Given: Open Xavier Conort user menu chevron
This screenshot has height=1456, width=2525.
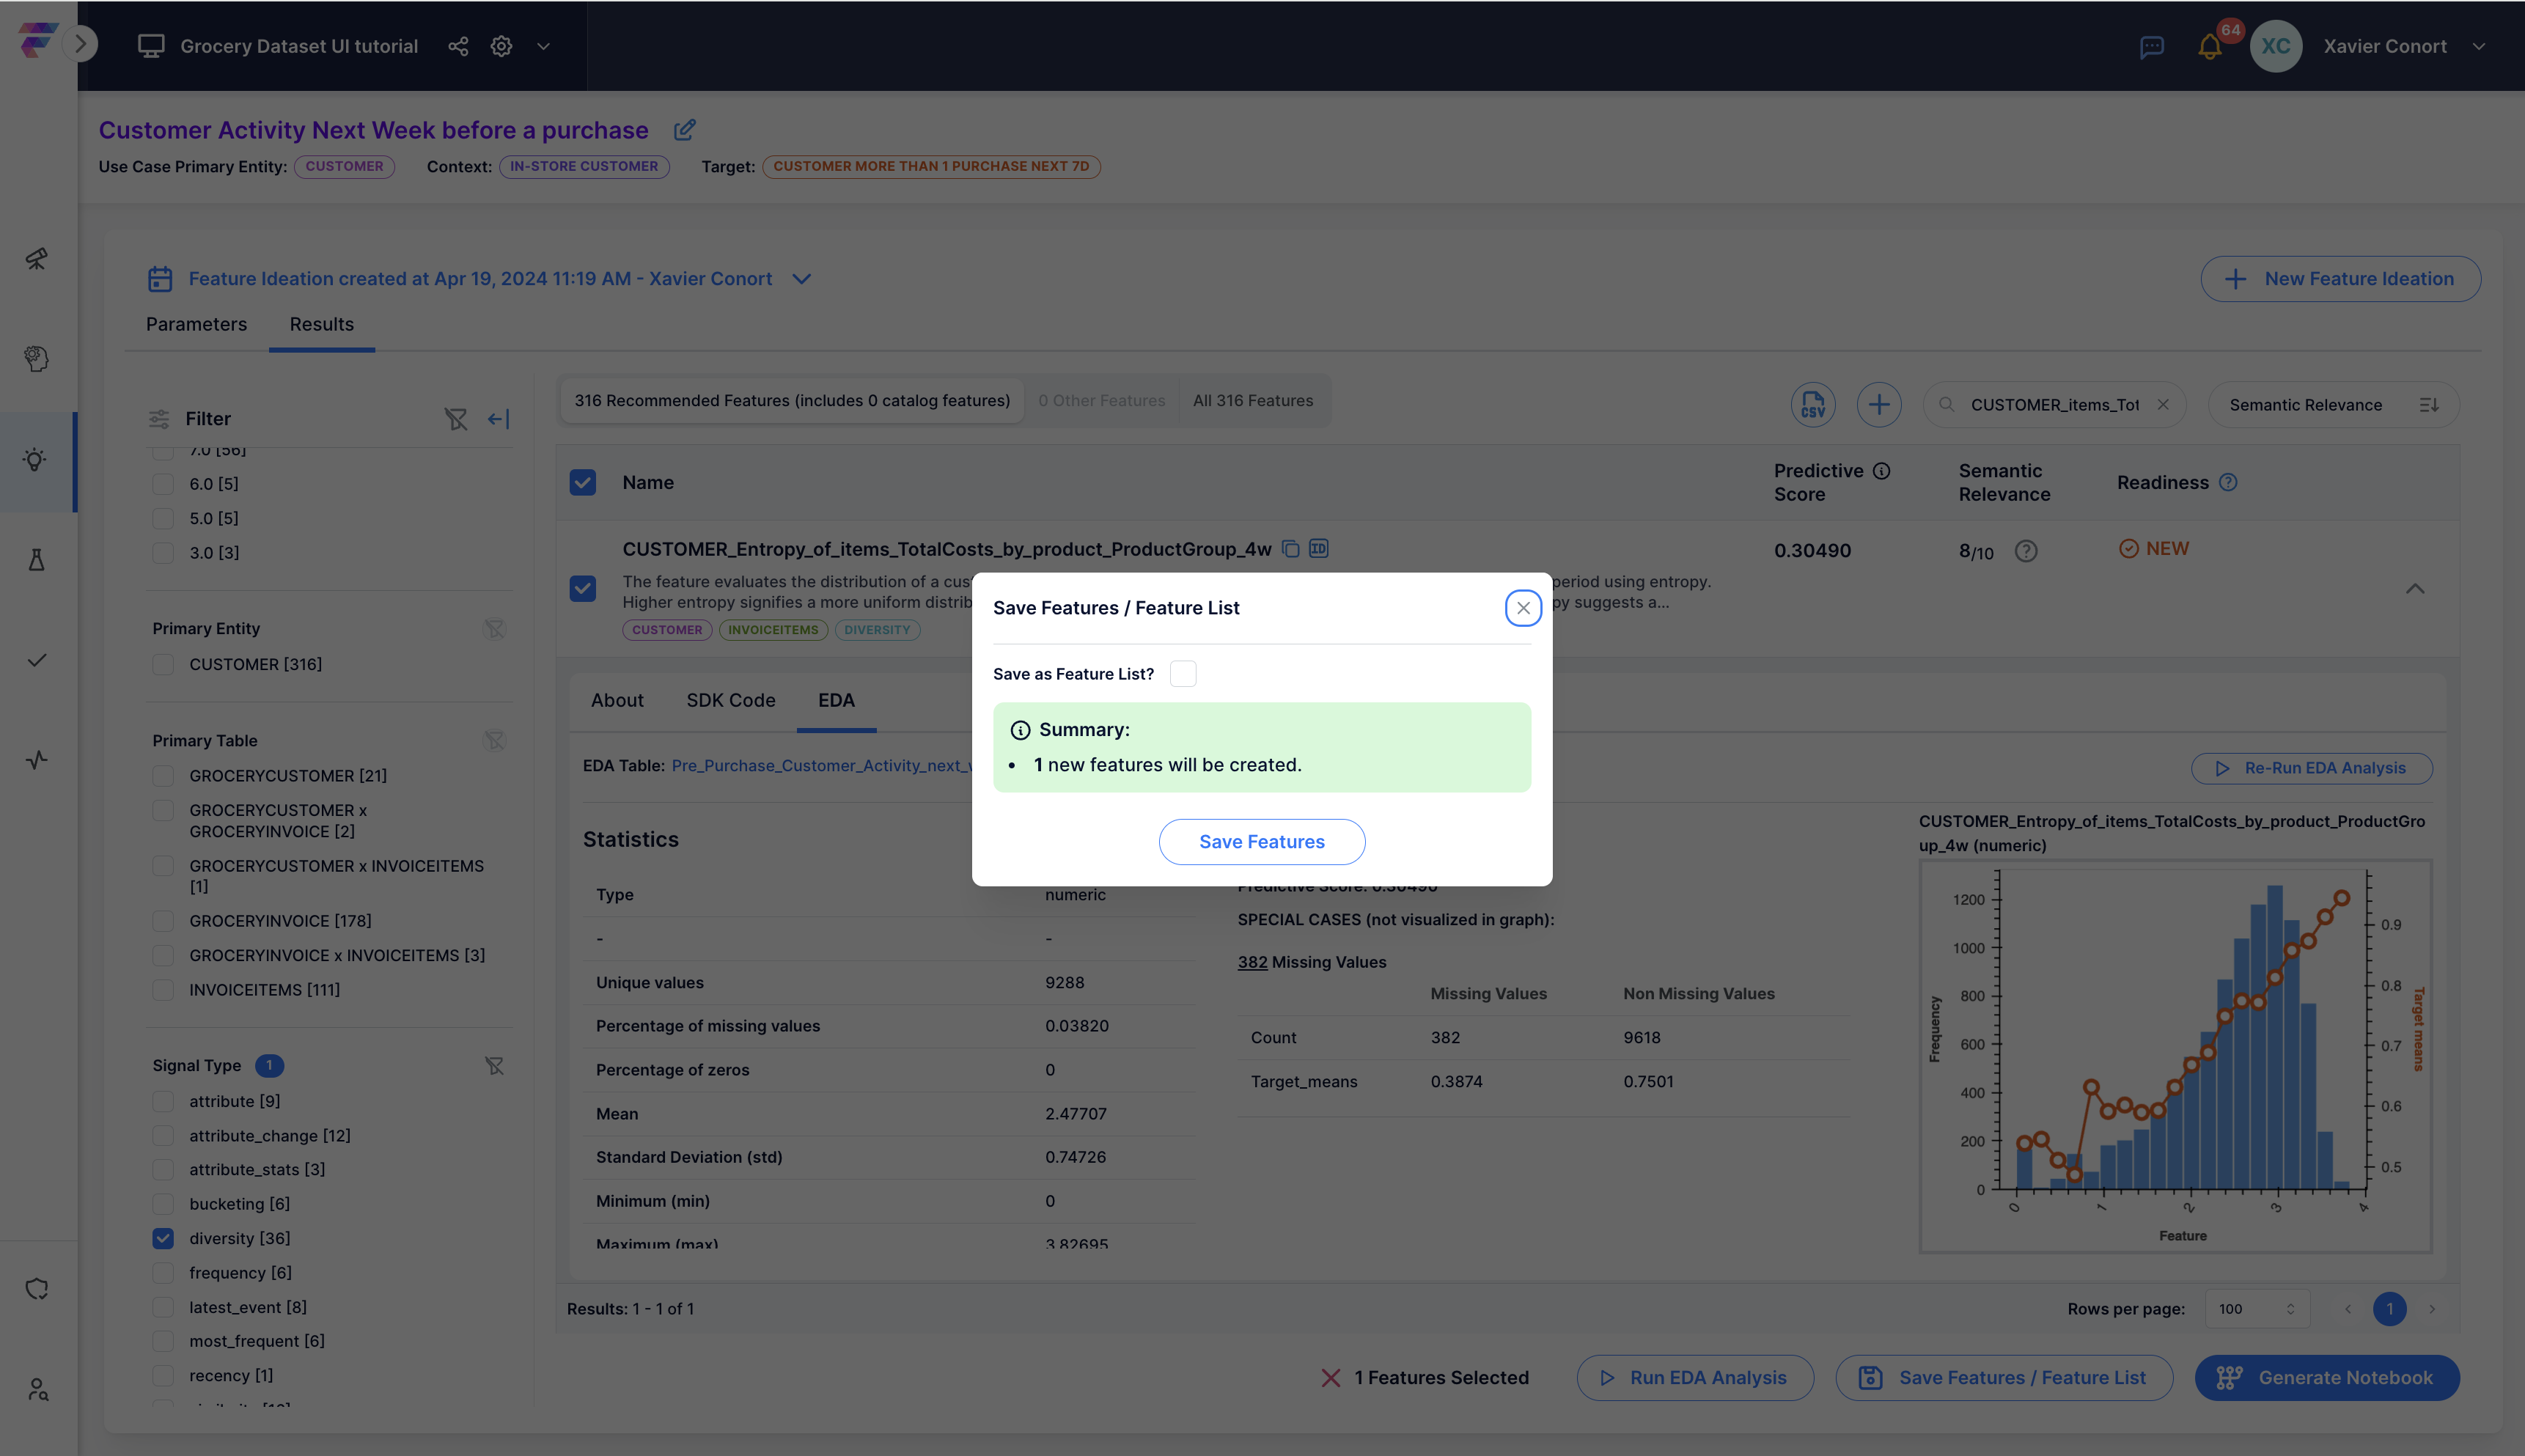Looking at the screenshot, I should tap(2479, 46).
